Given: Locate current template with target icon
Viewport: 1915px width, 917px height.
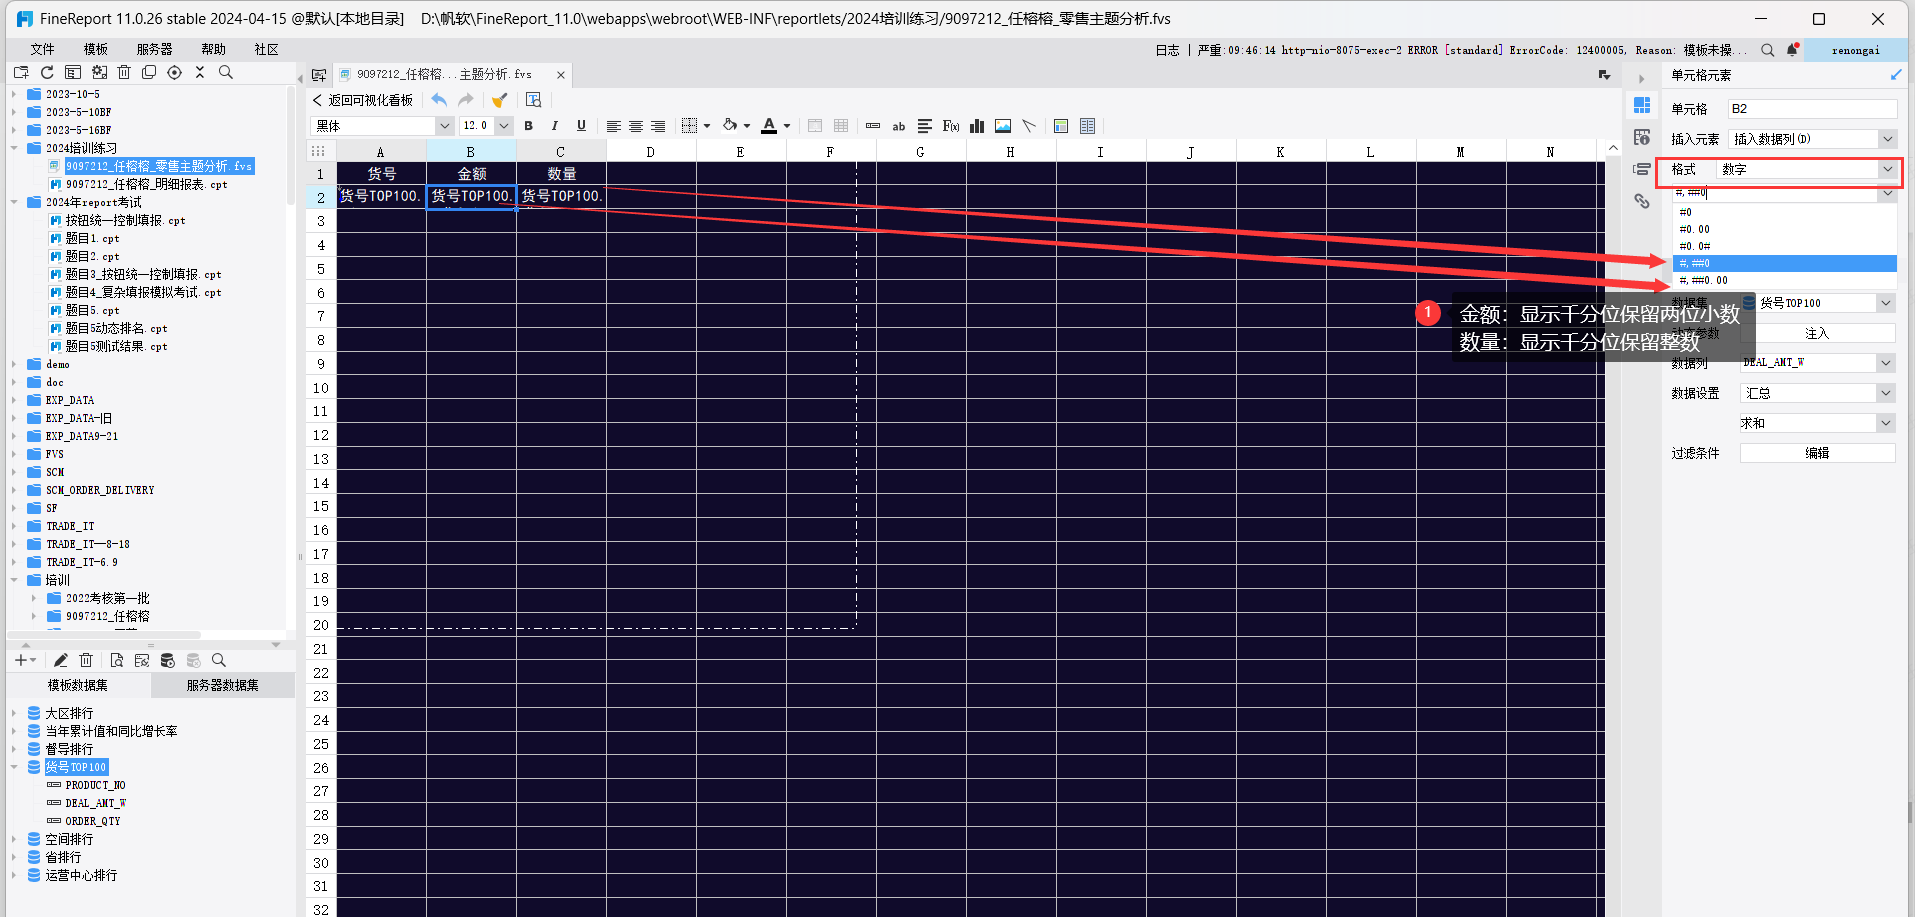Looking at the screenshot, I should 175,72.
